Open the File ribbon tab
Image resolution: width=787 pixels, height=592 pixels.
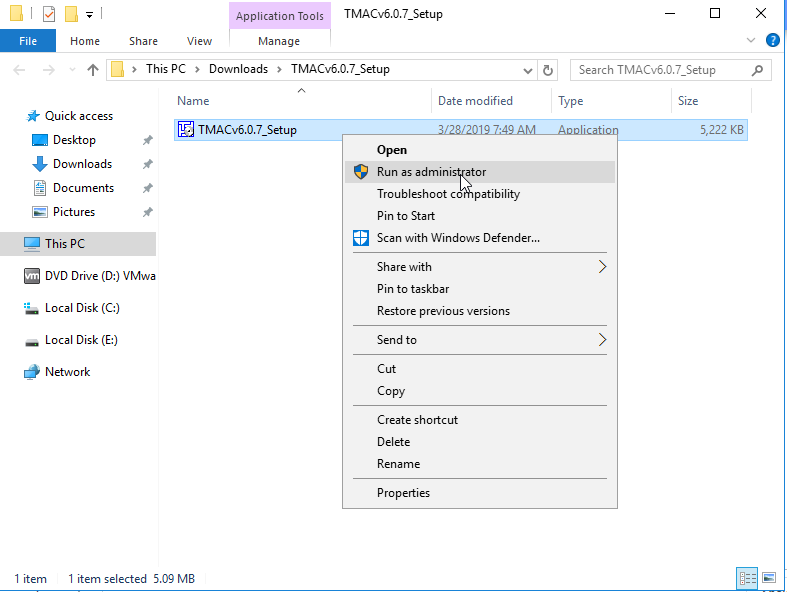pos(28,41)
